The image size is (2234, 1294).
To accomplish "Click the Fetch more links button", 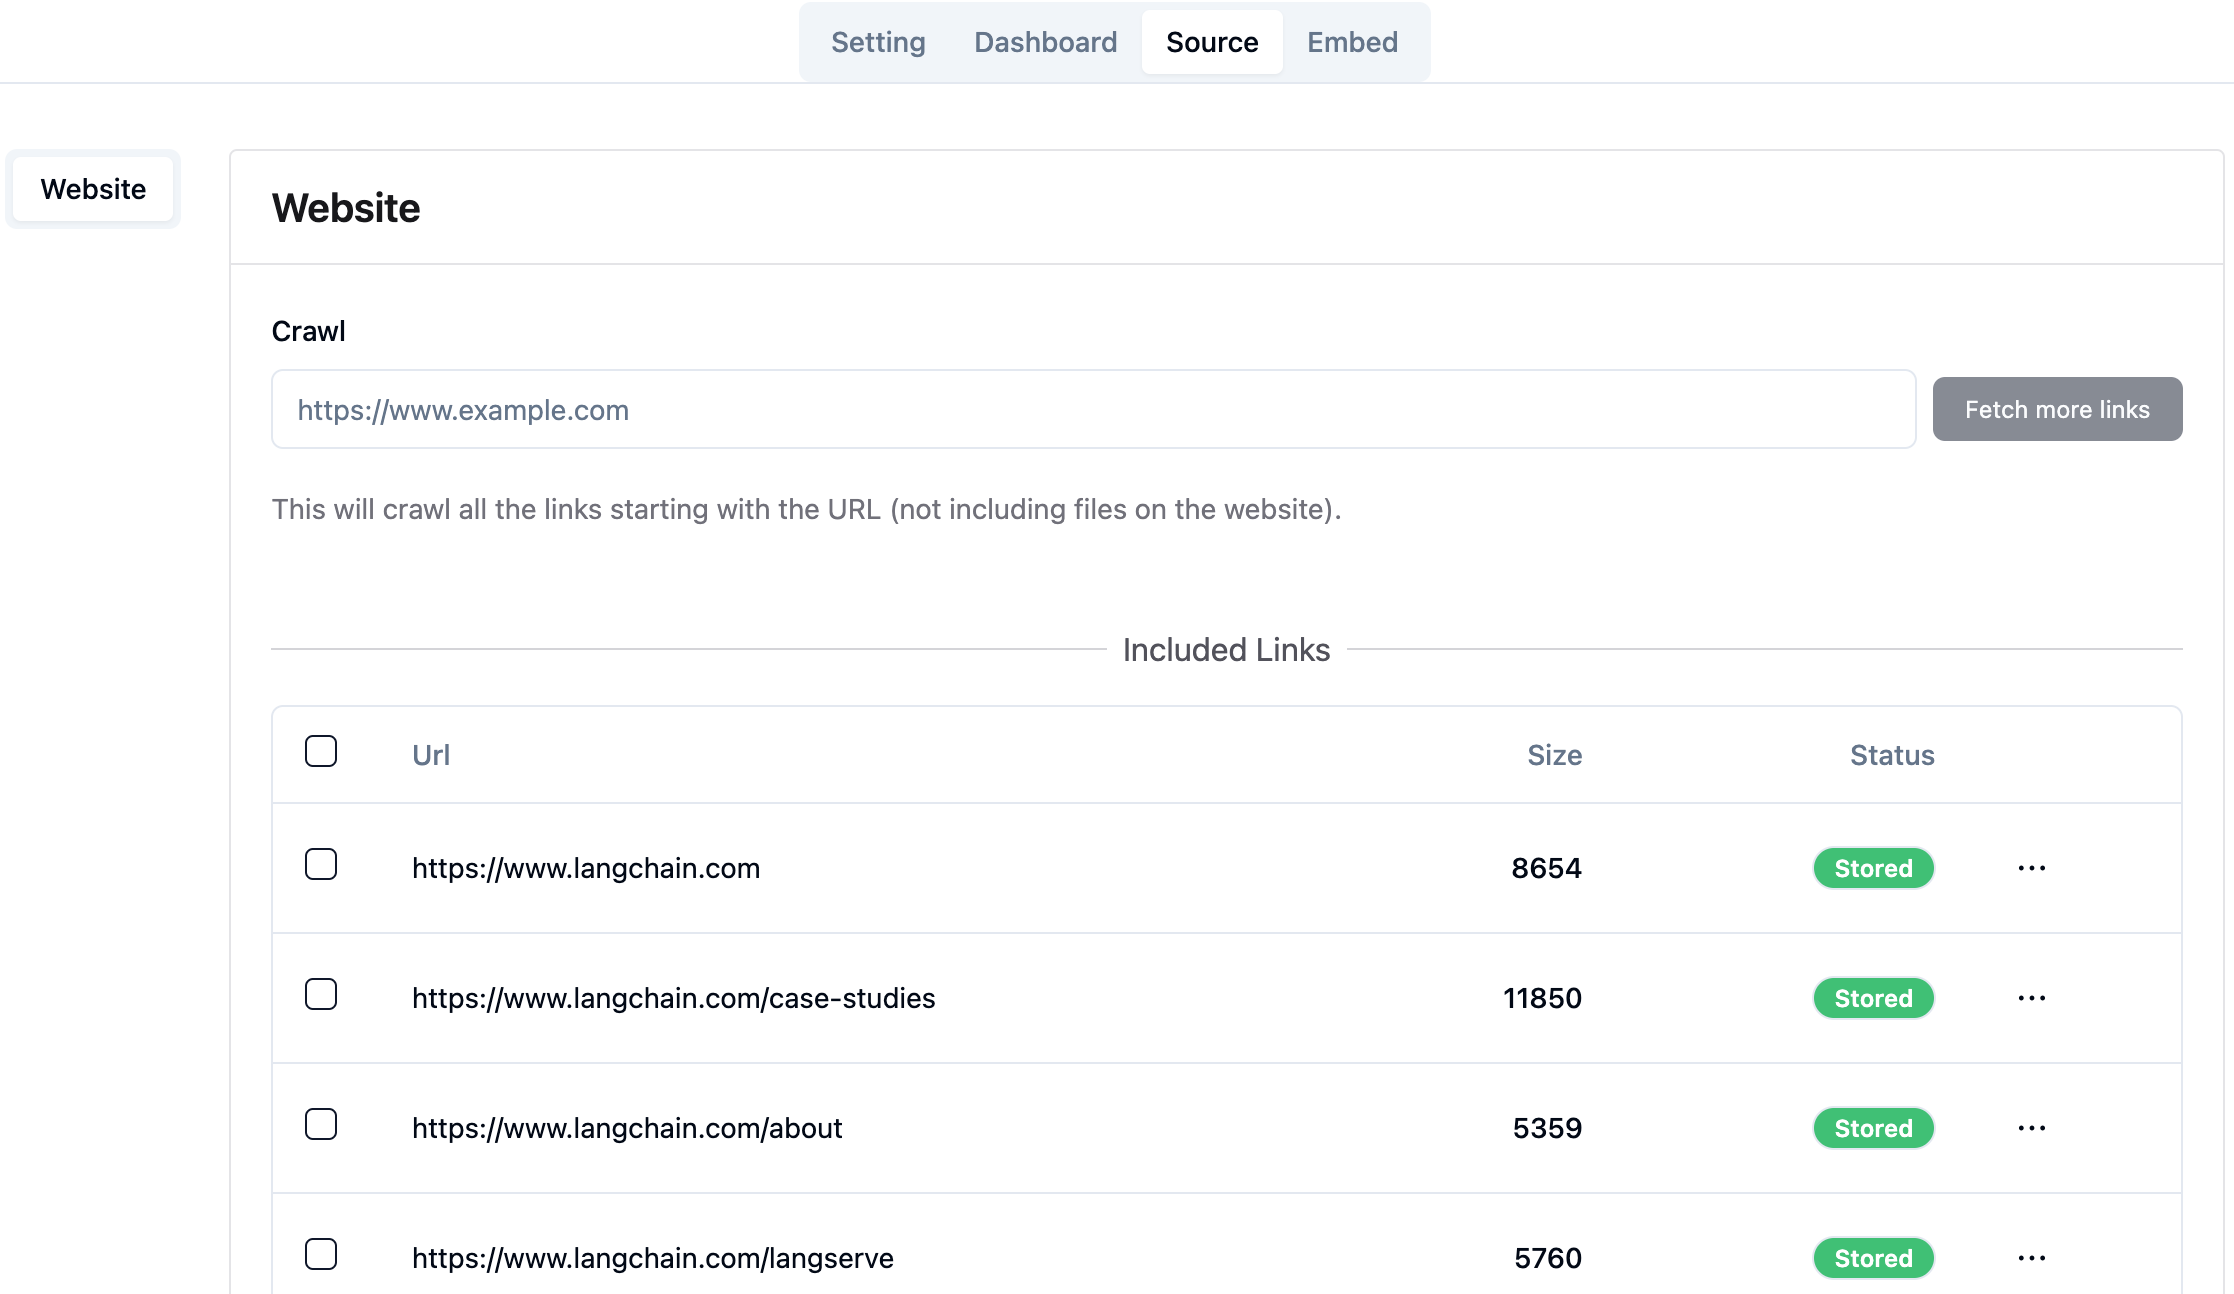I will click(2057, 409).
